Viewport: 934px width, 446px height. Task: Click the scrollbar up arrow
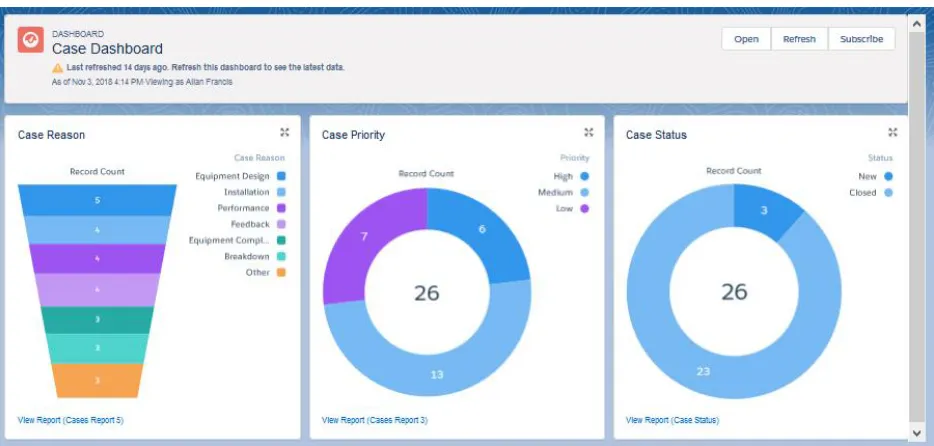click(x=917, y=23)
